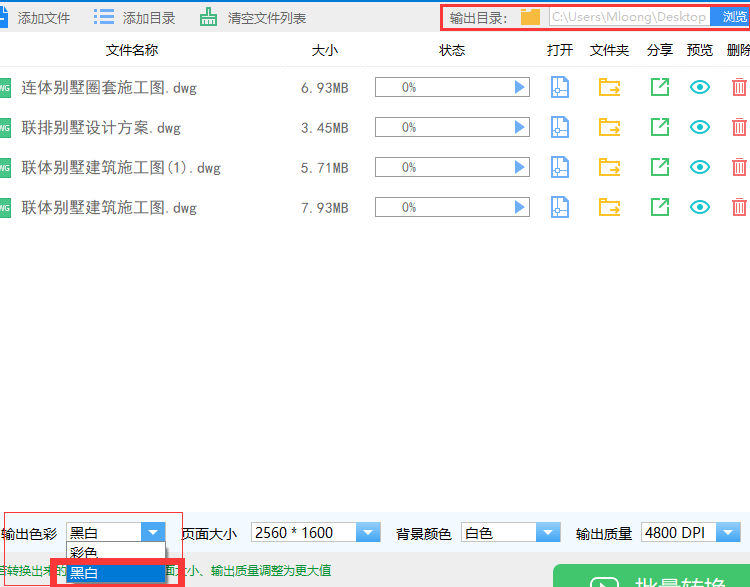Preview 联排别墅设计方案.dwg with eye icon
Viewport: 750px width, 587px height.
[x=700, y=127]
